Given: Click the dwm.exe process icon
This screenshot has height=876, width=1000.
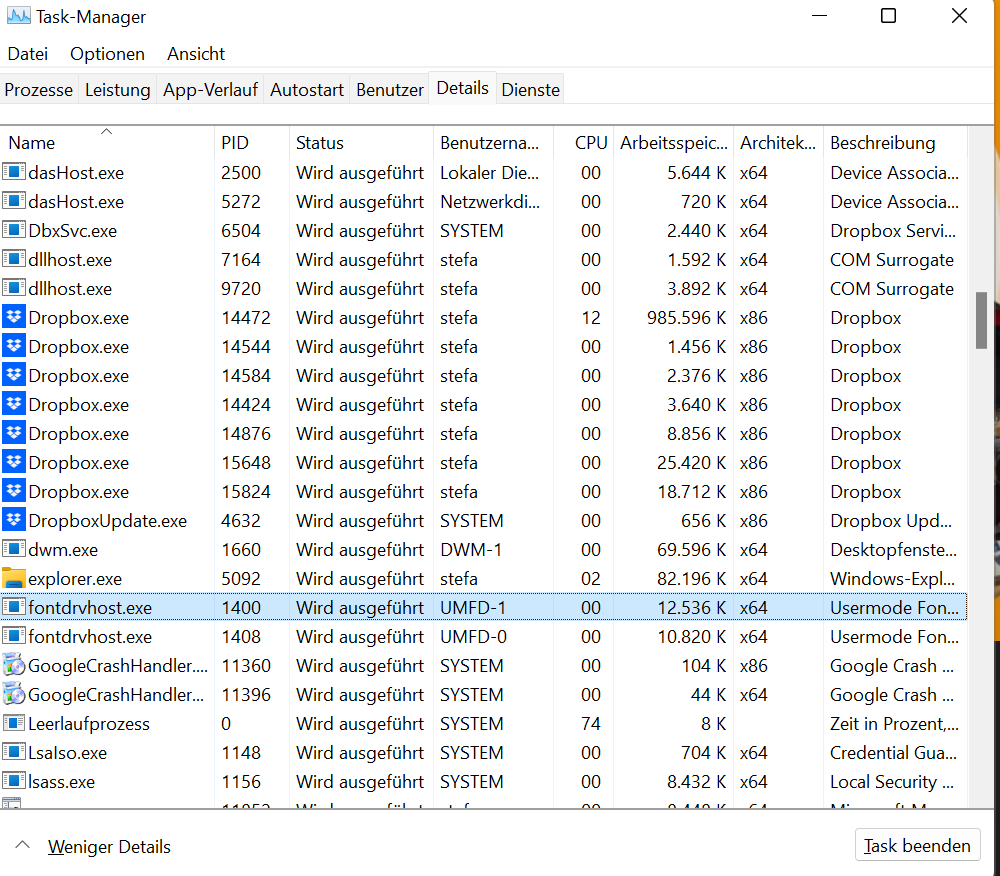Looking at the screenshot, I should pos(13,549).
